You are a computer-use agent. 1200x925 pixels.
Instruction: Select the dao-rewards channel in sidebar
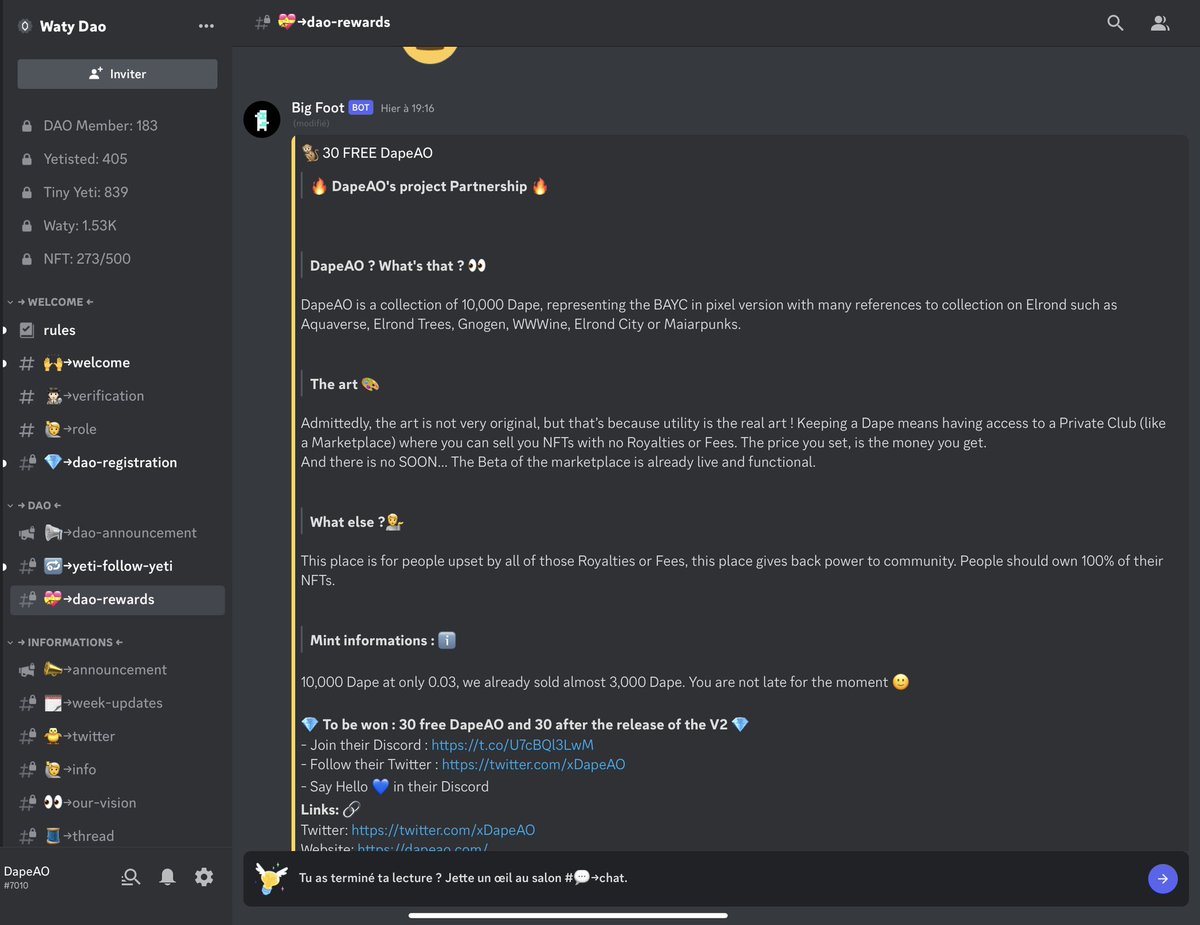point(117,600)
